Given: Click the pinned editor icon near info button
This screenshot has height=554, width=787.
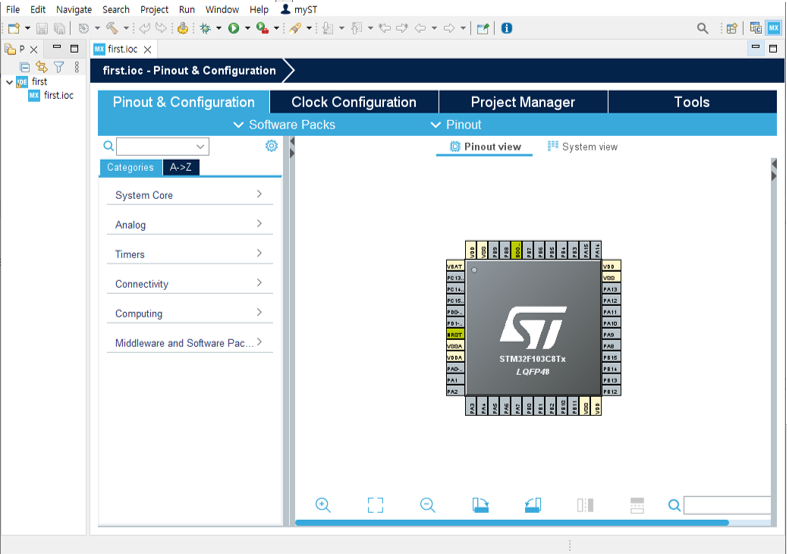Looking at the screenshot, I should [x=483, y=29].
